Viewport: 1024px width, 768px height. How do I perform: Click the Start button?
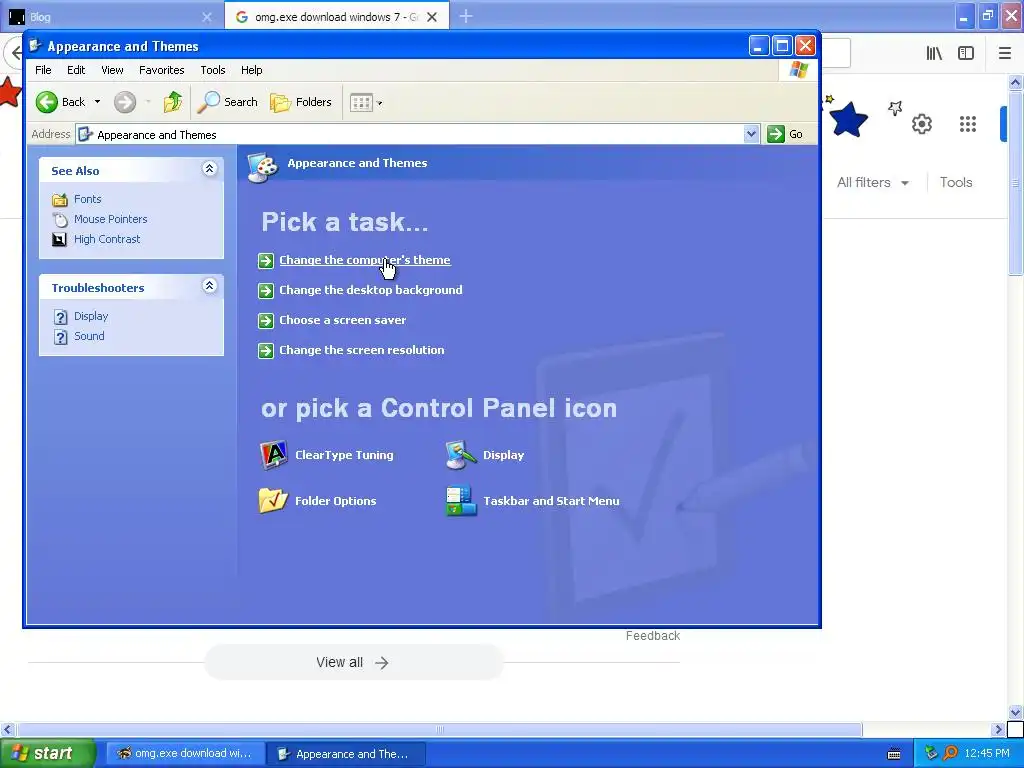(47, 754)
